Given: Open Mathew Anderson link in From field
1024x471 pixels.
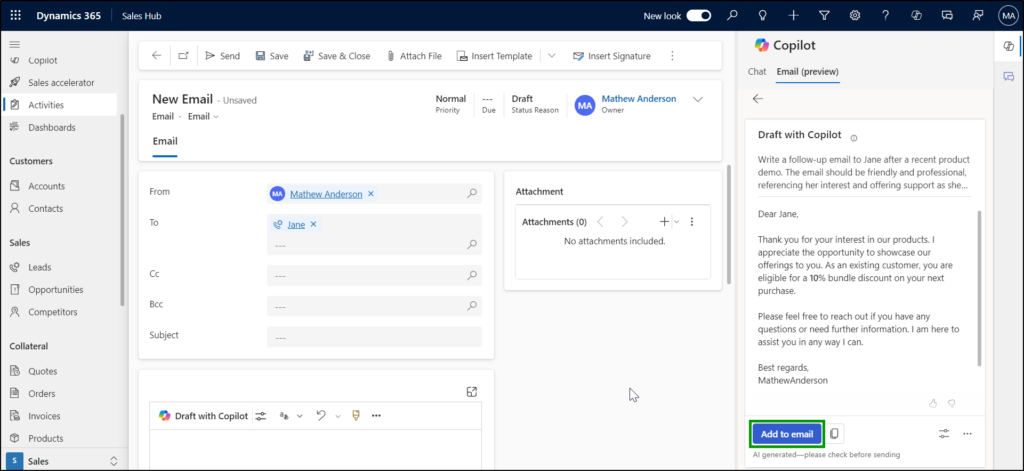Looking at the screenshot, I should click(326, 194).
